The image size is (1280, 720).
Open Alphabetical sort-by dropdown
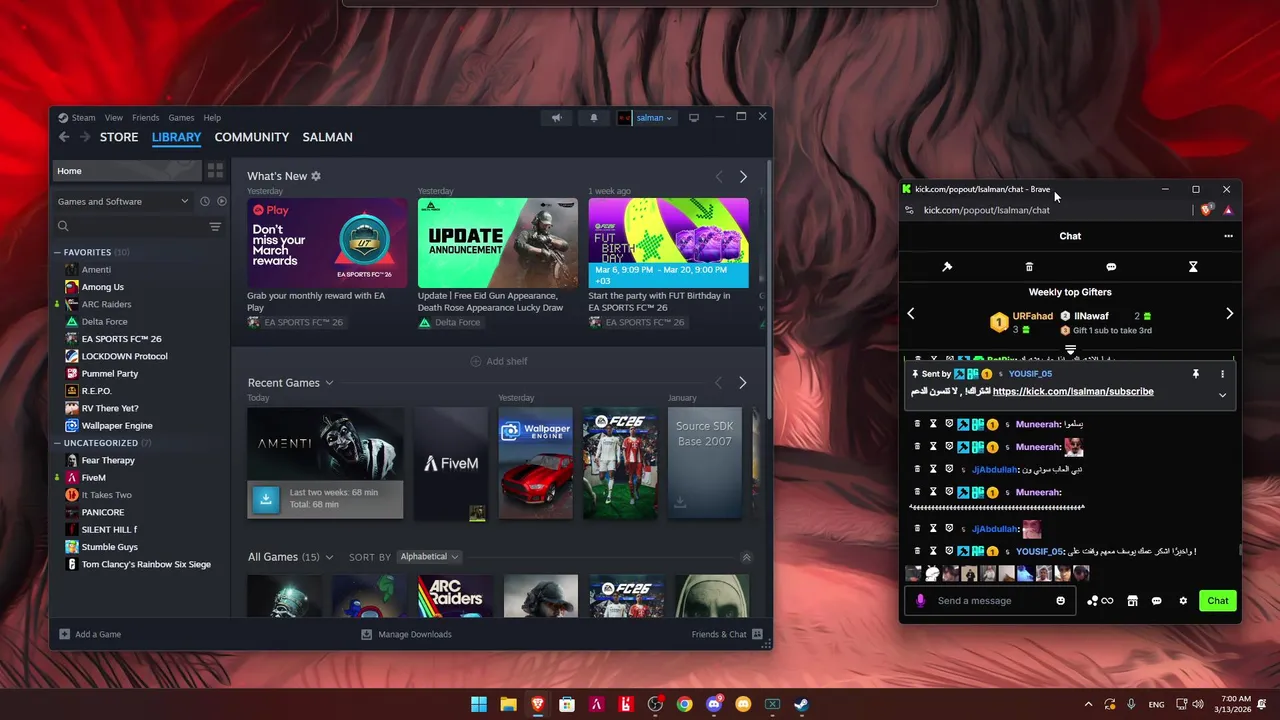429,557
